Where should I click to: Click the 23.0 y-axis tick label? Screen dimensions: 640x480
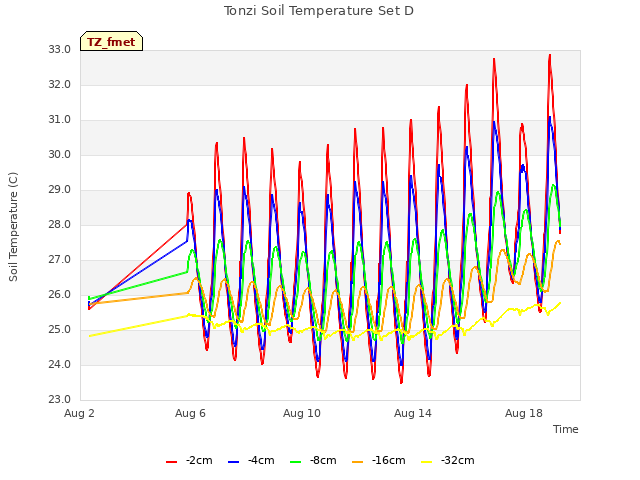[60, 399]
